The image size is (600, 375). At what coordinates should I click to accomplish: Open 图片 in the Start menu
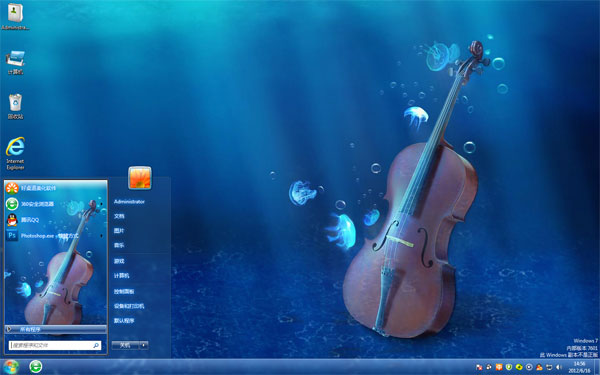tap(119, 231)
